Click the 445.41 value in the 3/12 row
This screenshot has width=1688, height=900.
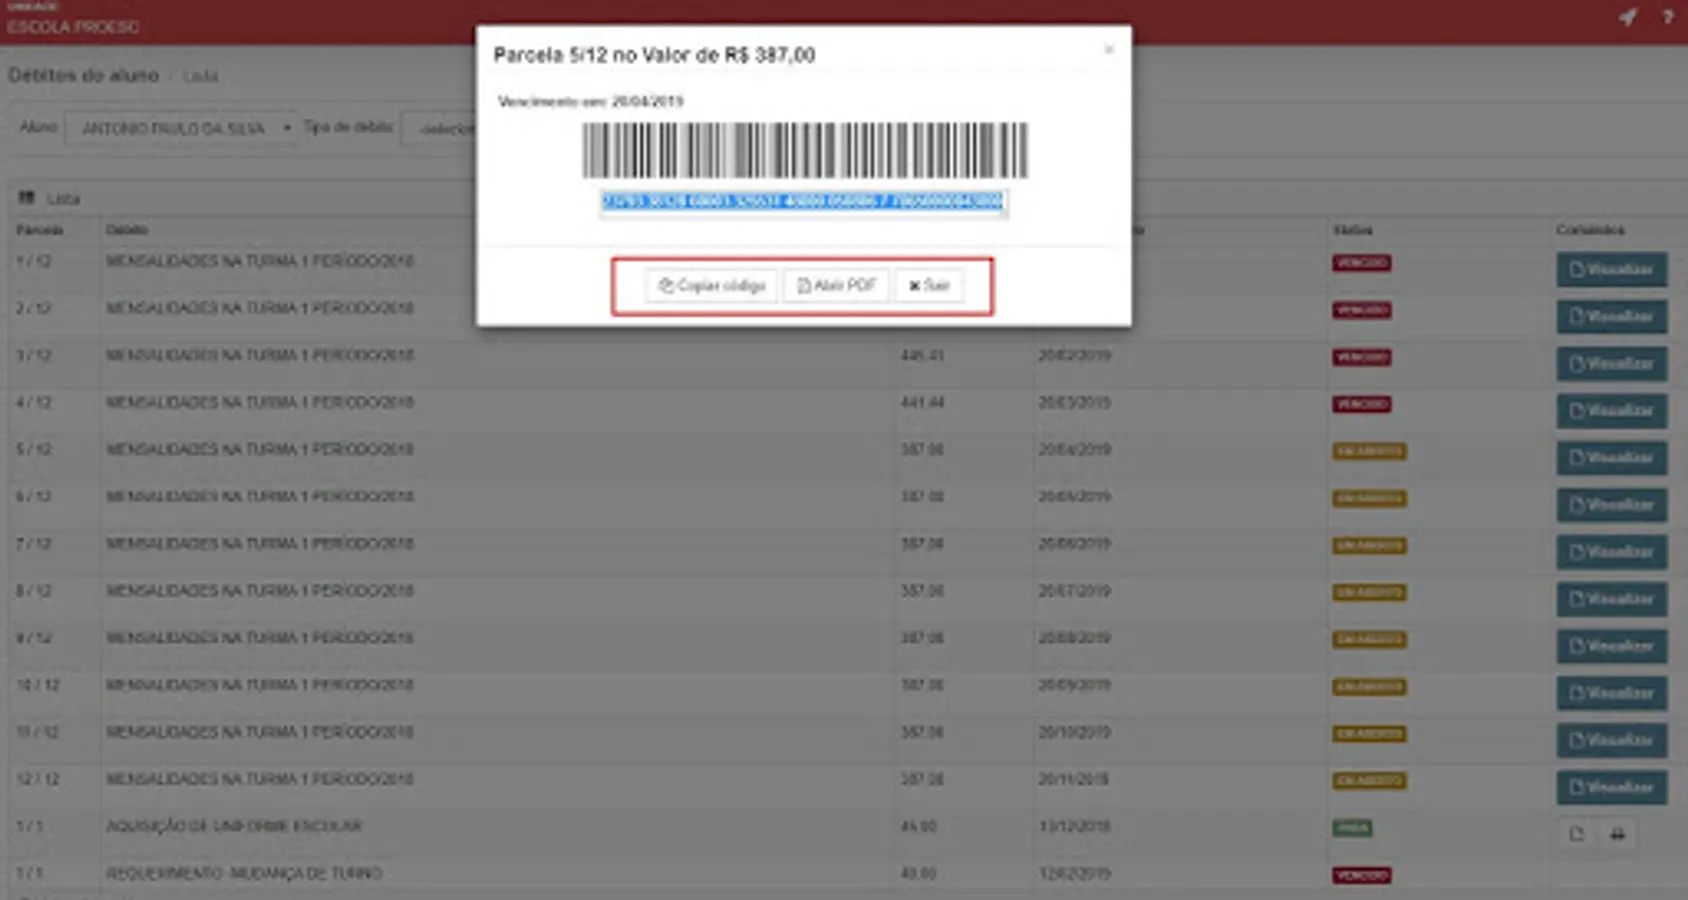click(x=922, y=355)
